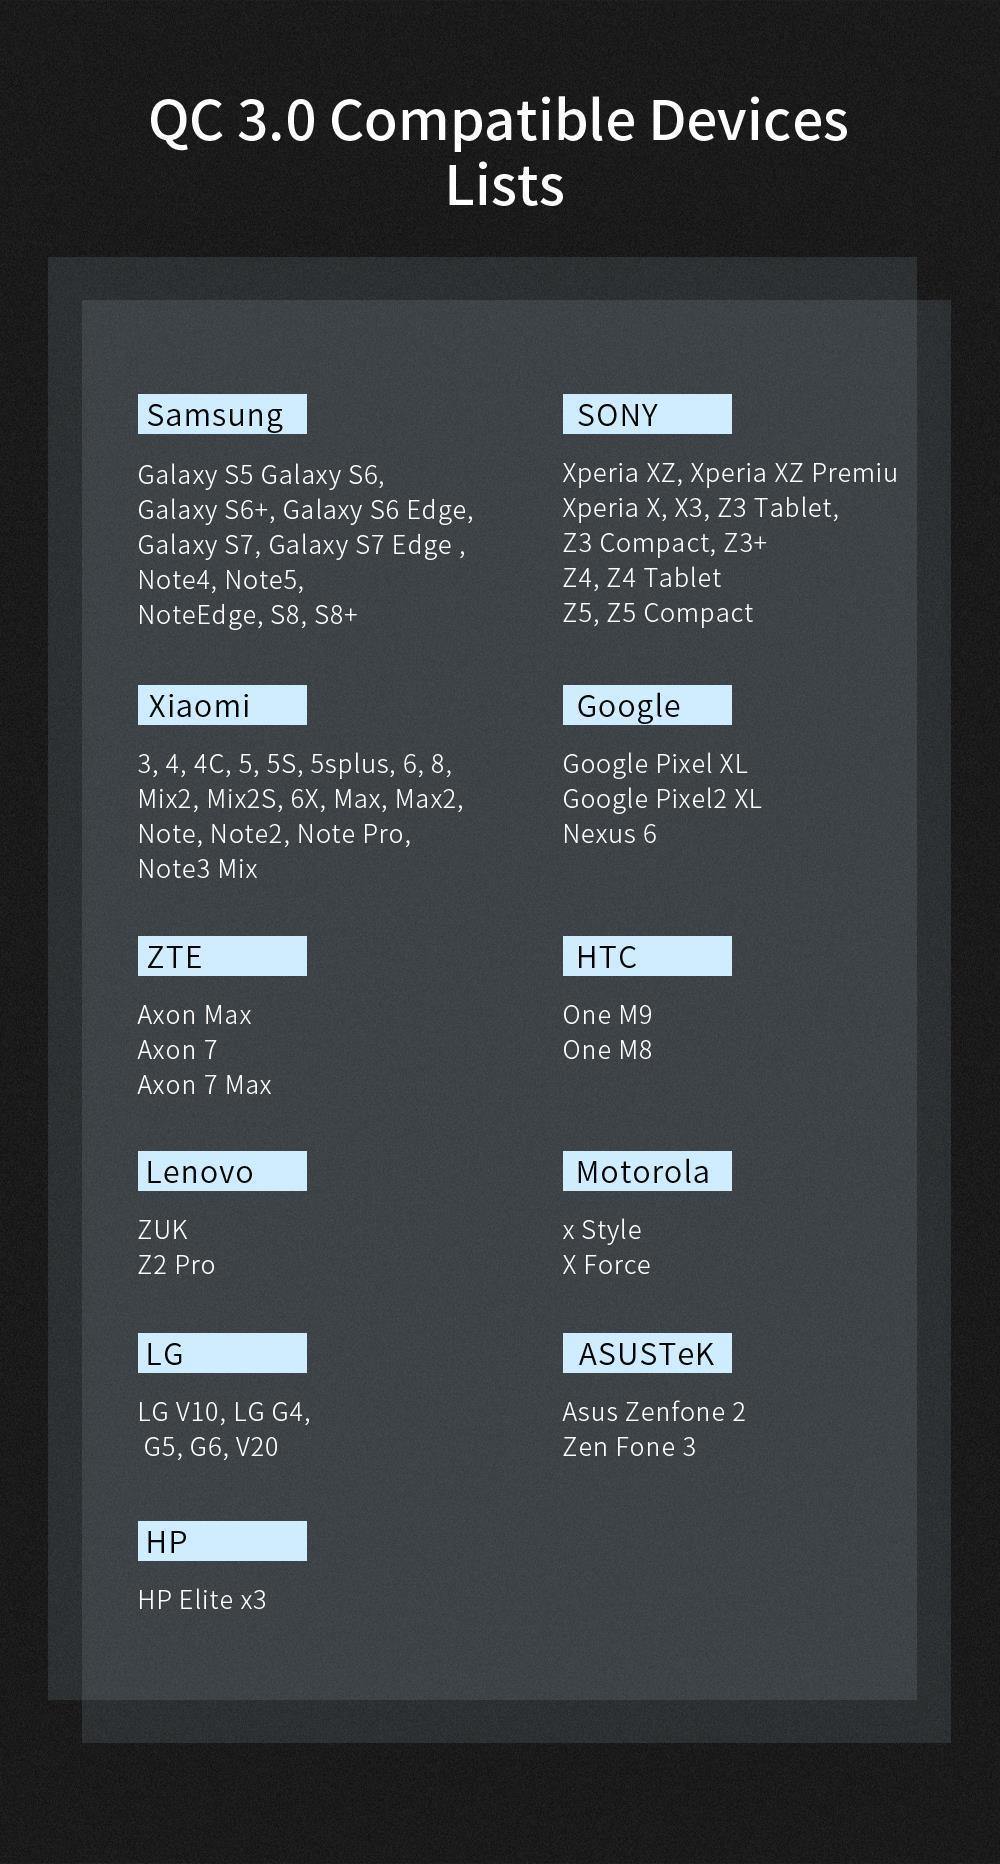The image size is (1000, 1864).
Task: Click the Nexus 6 device entry
Action: point(609,833)
